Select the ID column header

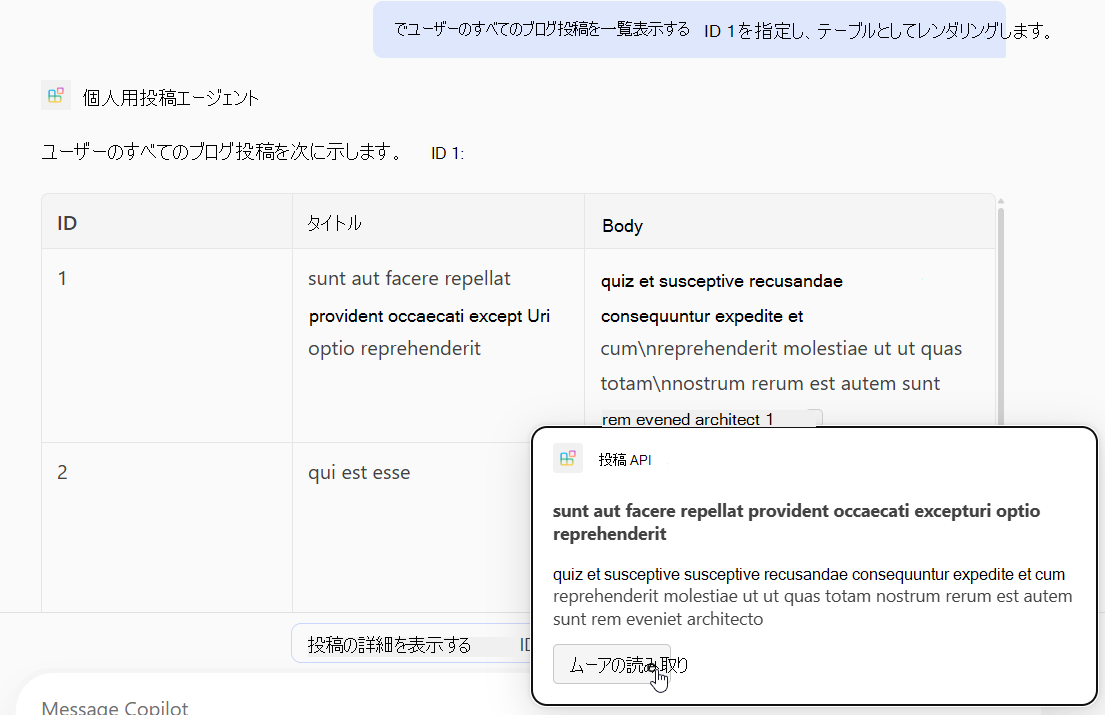pos(66,222)
